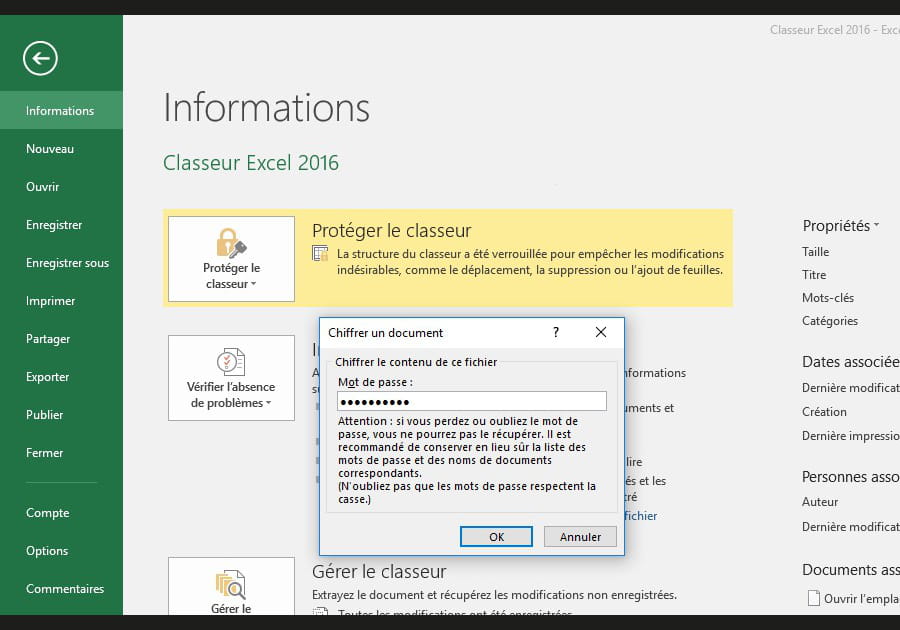Open the Options sidebar entry
900x630 pixels.
pyautogui.click(x=47, y=551)
